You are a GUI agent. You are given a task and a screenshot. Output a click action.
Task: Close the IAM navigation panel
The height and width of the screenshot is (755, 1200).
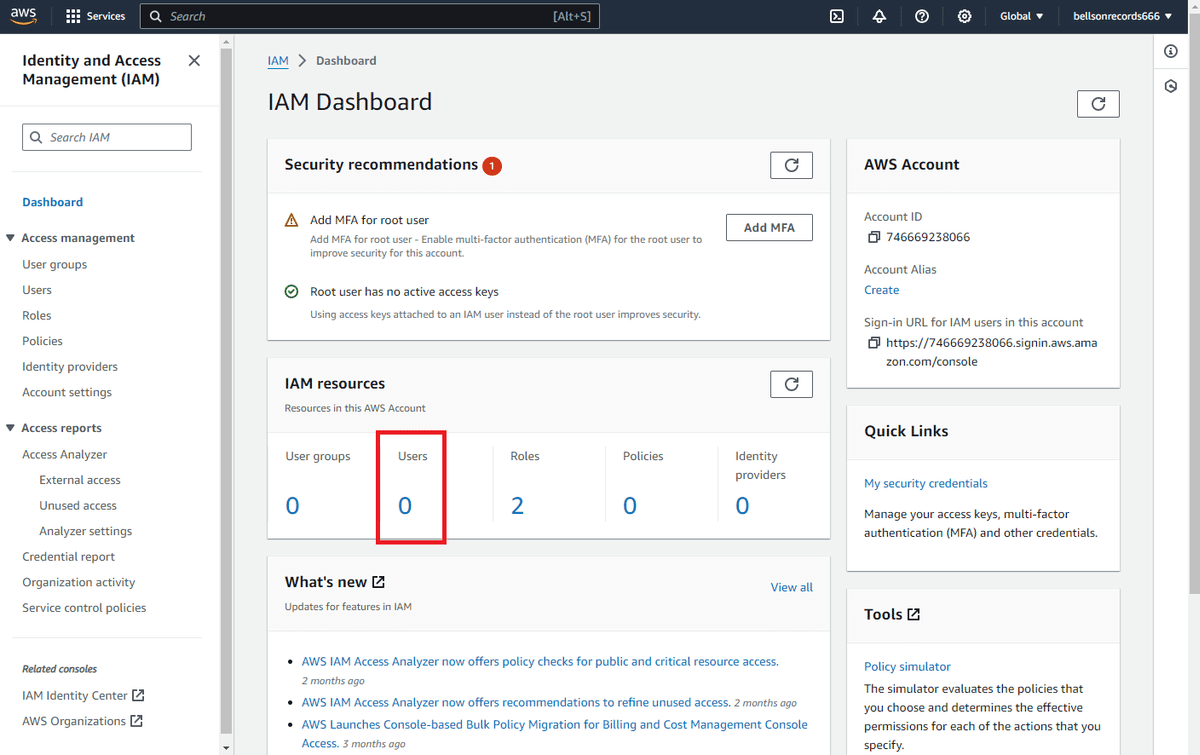click(194, 61)
